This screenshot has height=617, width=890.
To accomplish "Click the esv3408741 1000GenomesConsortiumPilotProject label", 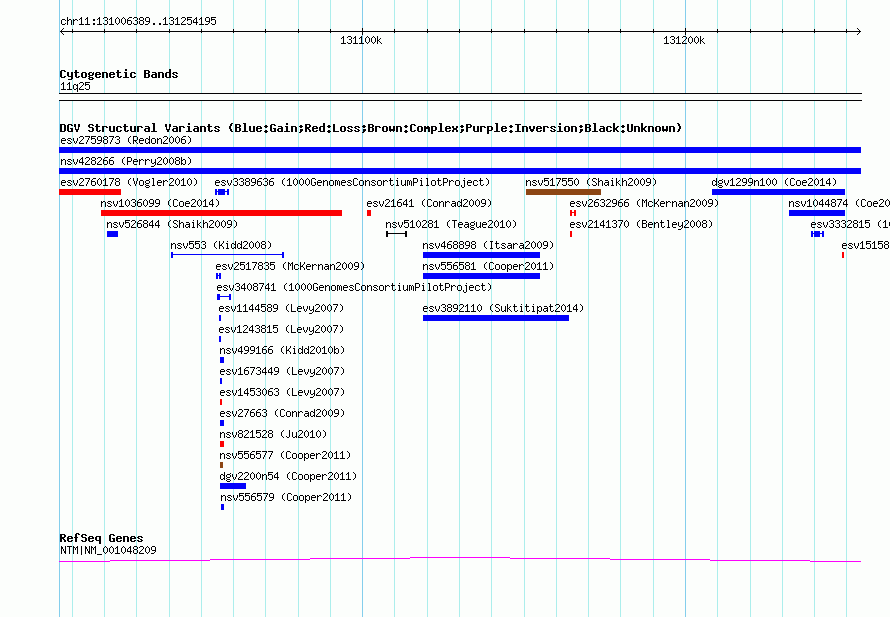I will [x=354, y=287].
